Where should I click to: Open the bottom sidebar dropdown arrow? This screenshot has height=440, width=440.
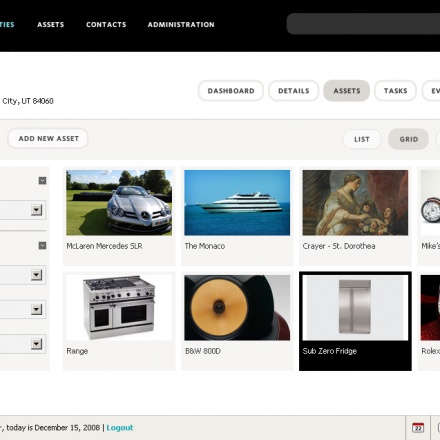(x=36, y=344)
